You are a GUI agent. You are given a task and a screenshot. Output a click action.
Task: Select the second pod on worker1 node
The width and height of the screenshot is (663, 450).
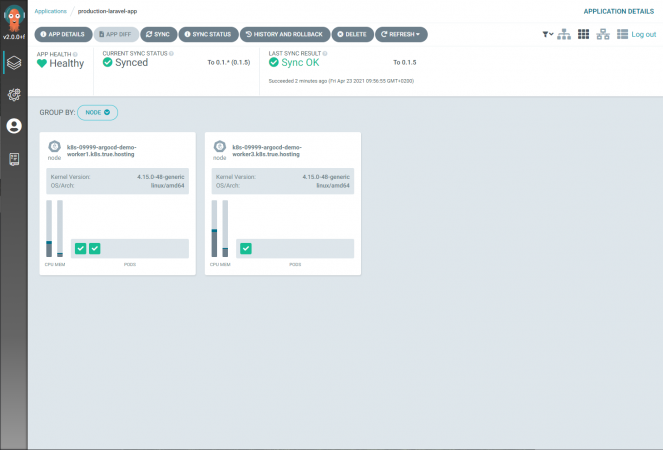(x=95, y=249)
